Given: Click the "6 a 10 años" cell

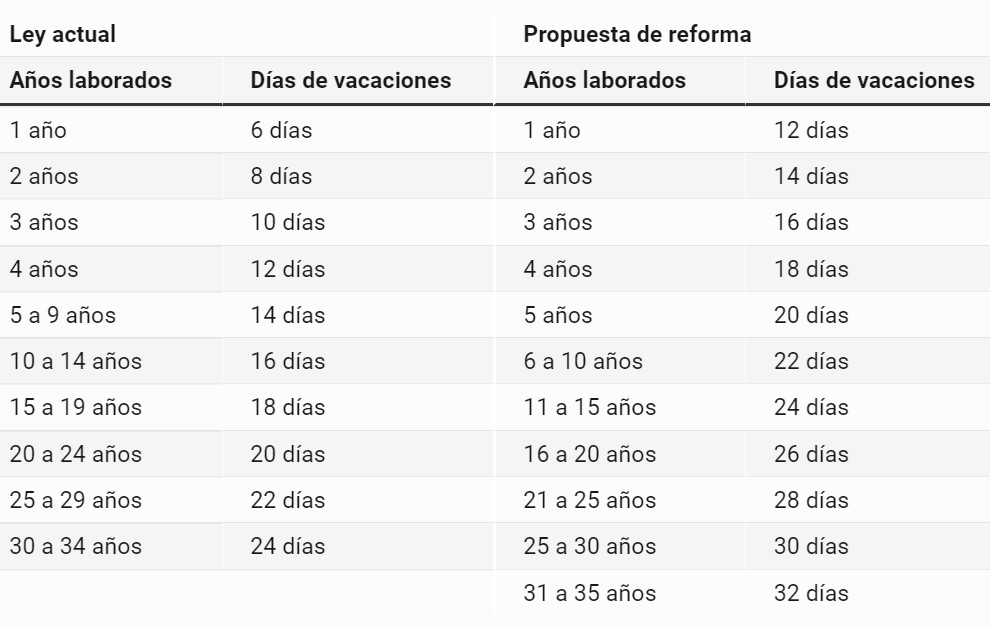Looking at the screenshot, I should pos(583,362).
